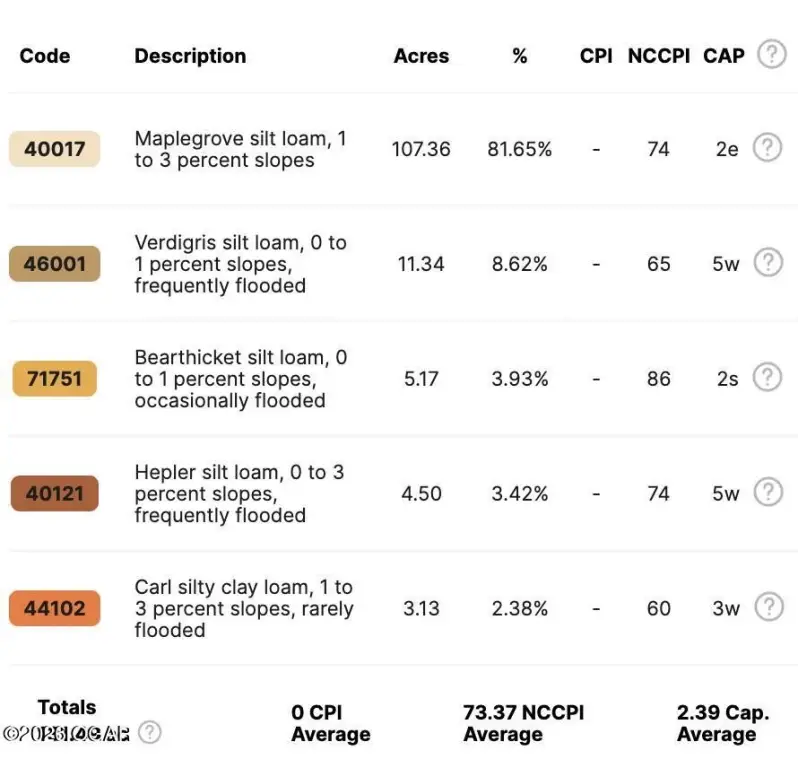Open help icon for Bearthicket silt loam row
The height and width of the screenshot is (768, 798).
(x=767, y=378)
